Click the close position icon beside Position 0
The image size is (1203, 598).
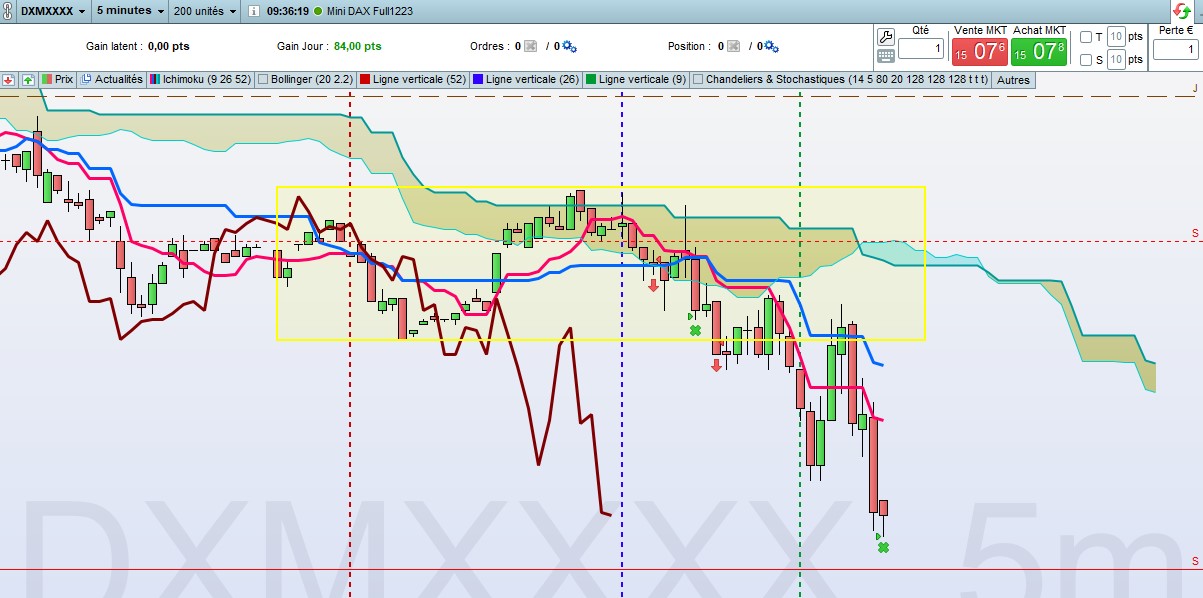point(732,46)
